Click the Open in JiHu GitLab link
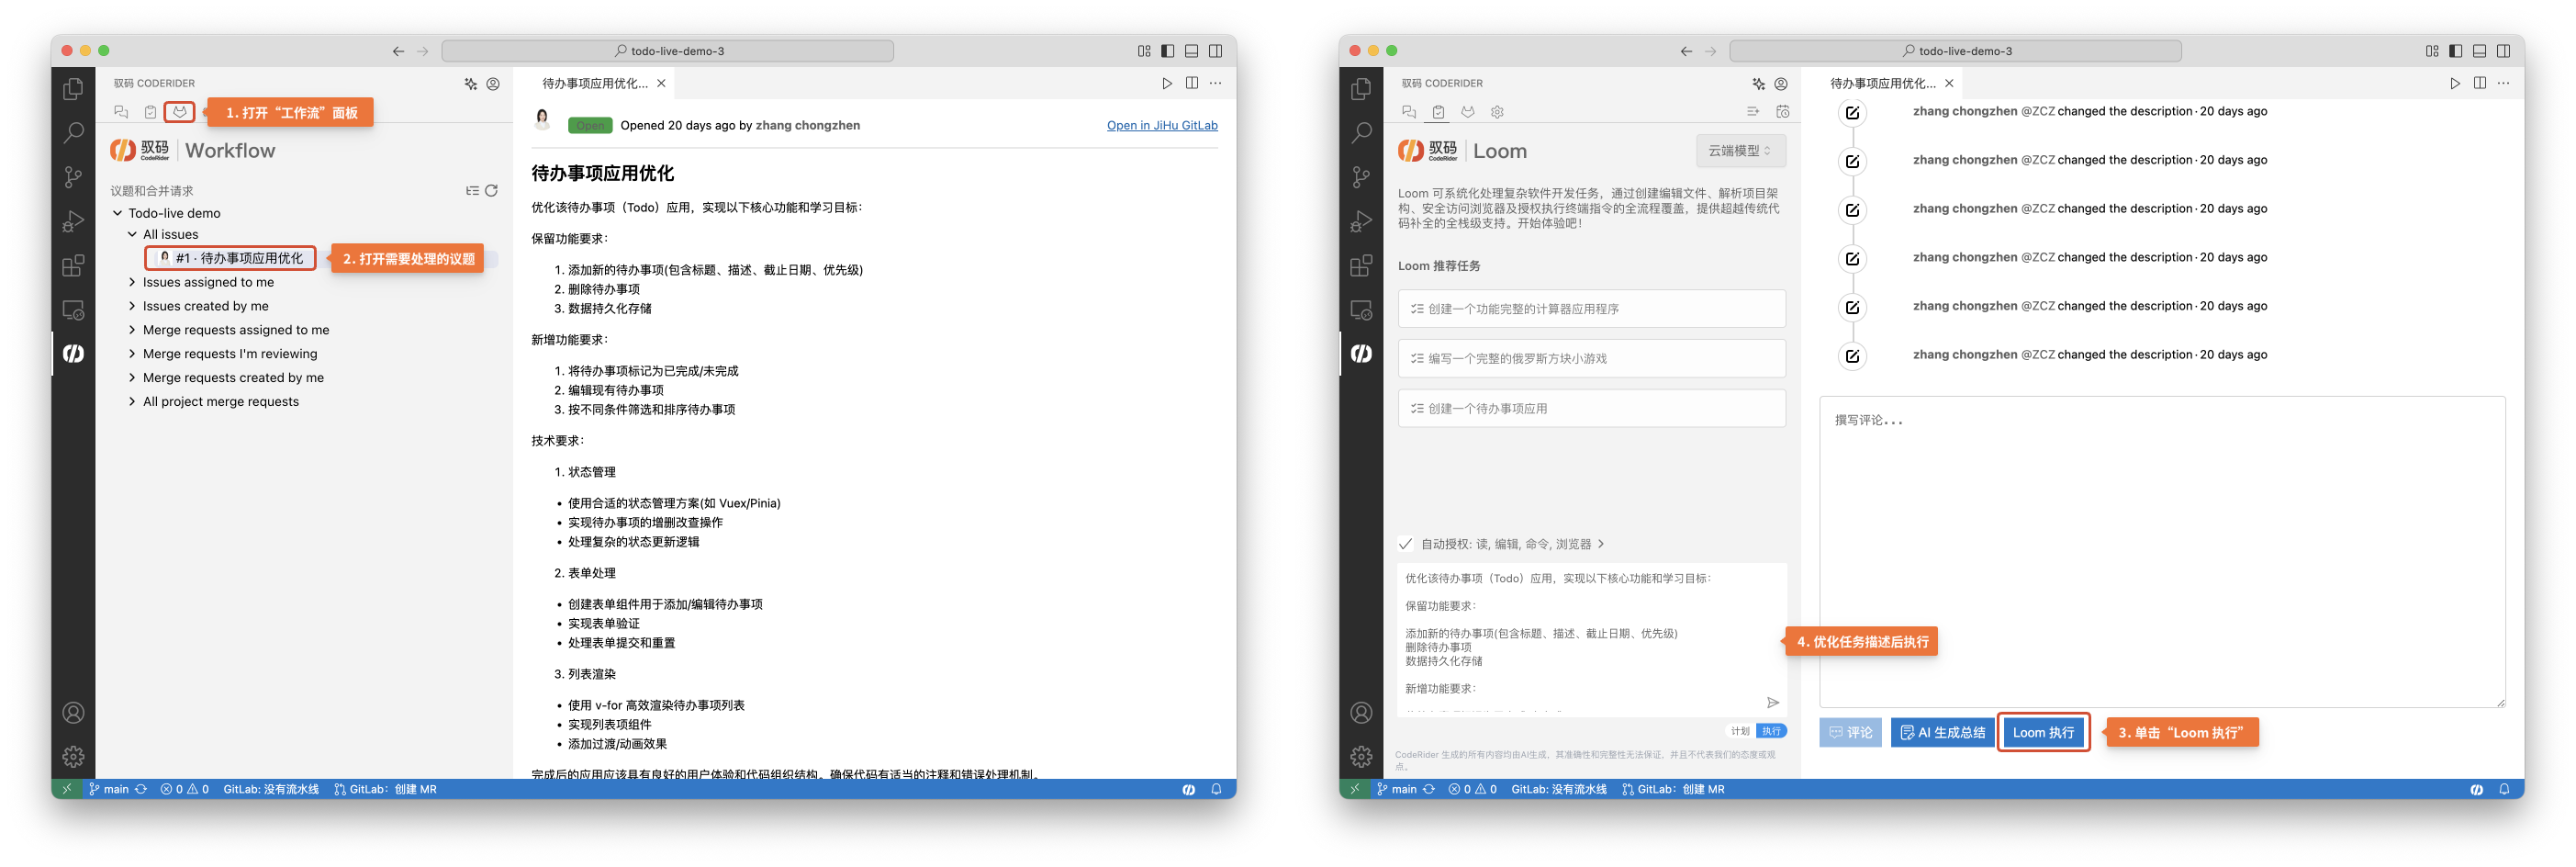The width and height of the screenshot is (2576, 867). tap(1162, 125)
